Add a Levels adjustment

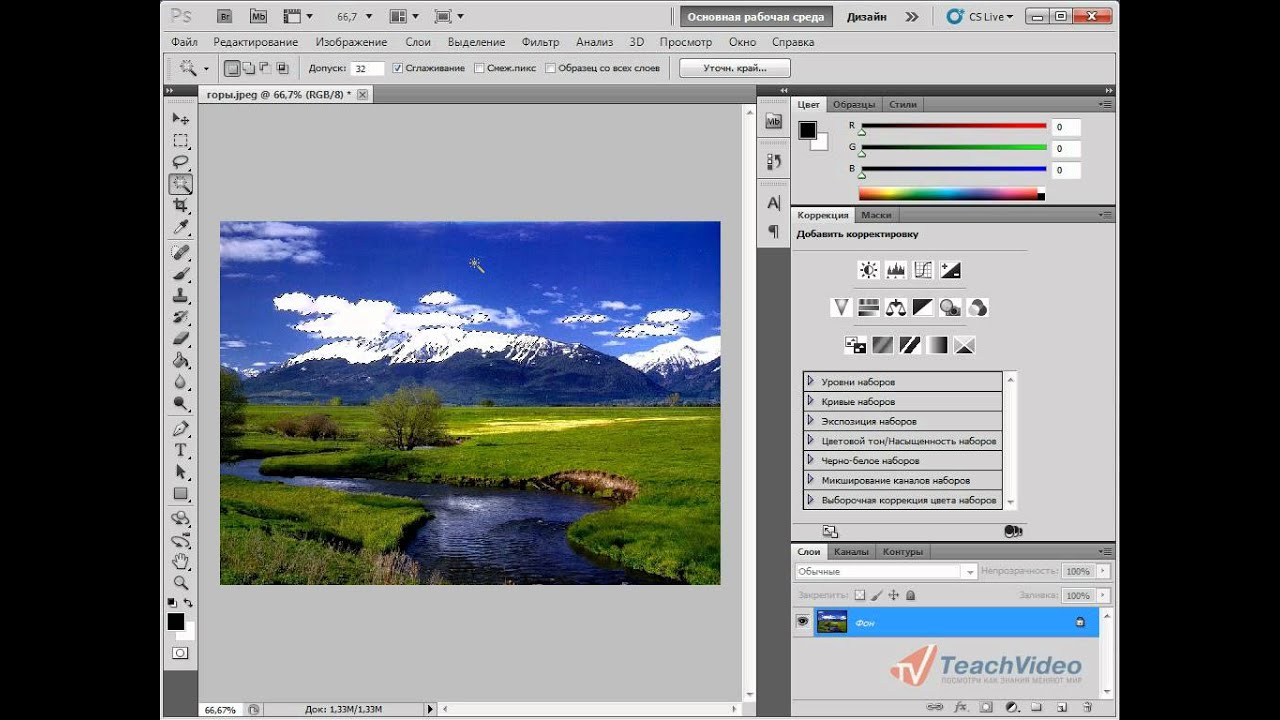coord(895,270)
